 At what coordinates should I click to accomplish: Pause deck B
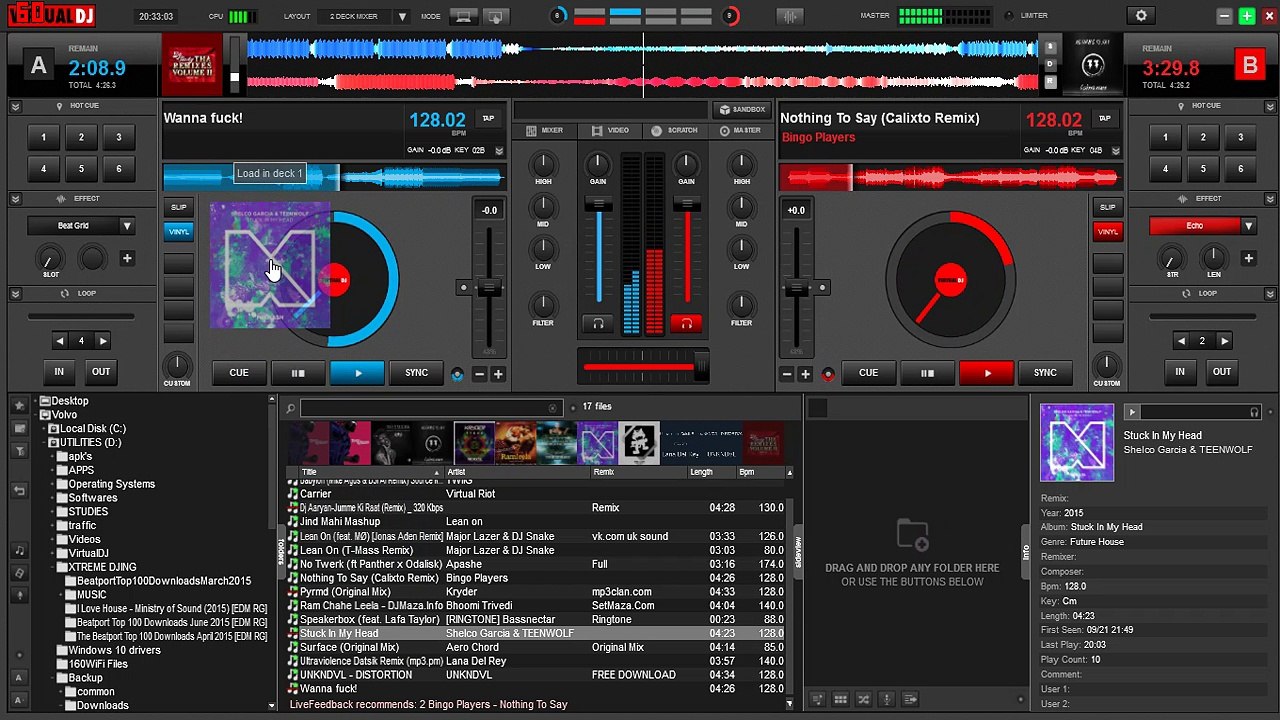[x=927, y=373]
